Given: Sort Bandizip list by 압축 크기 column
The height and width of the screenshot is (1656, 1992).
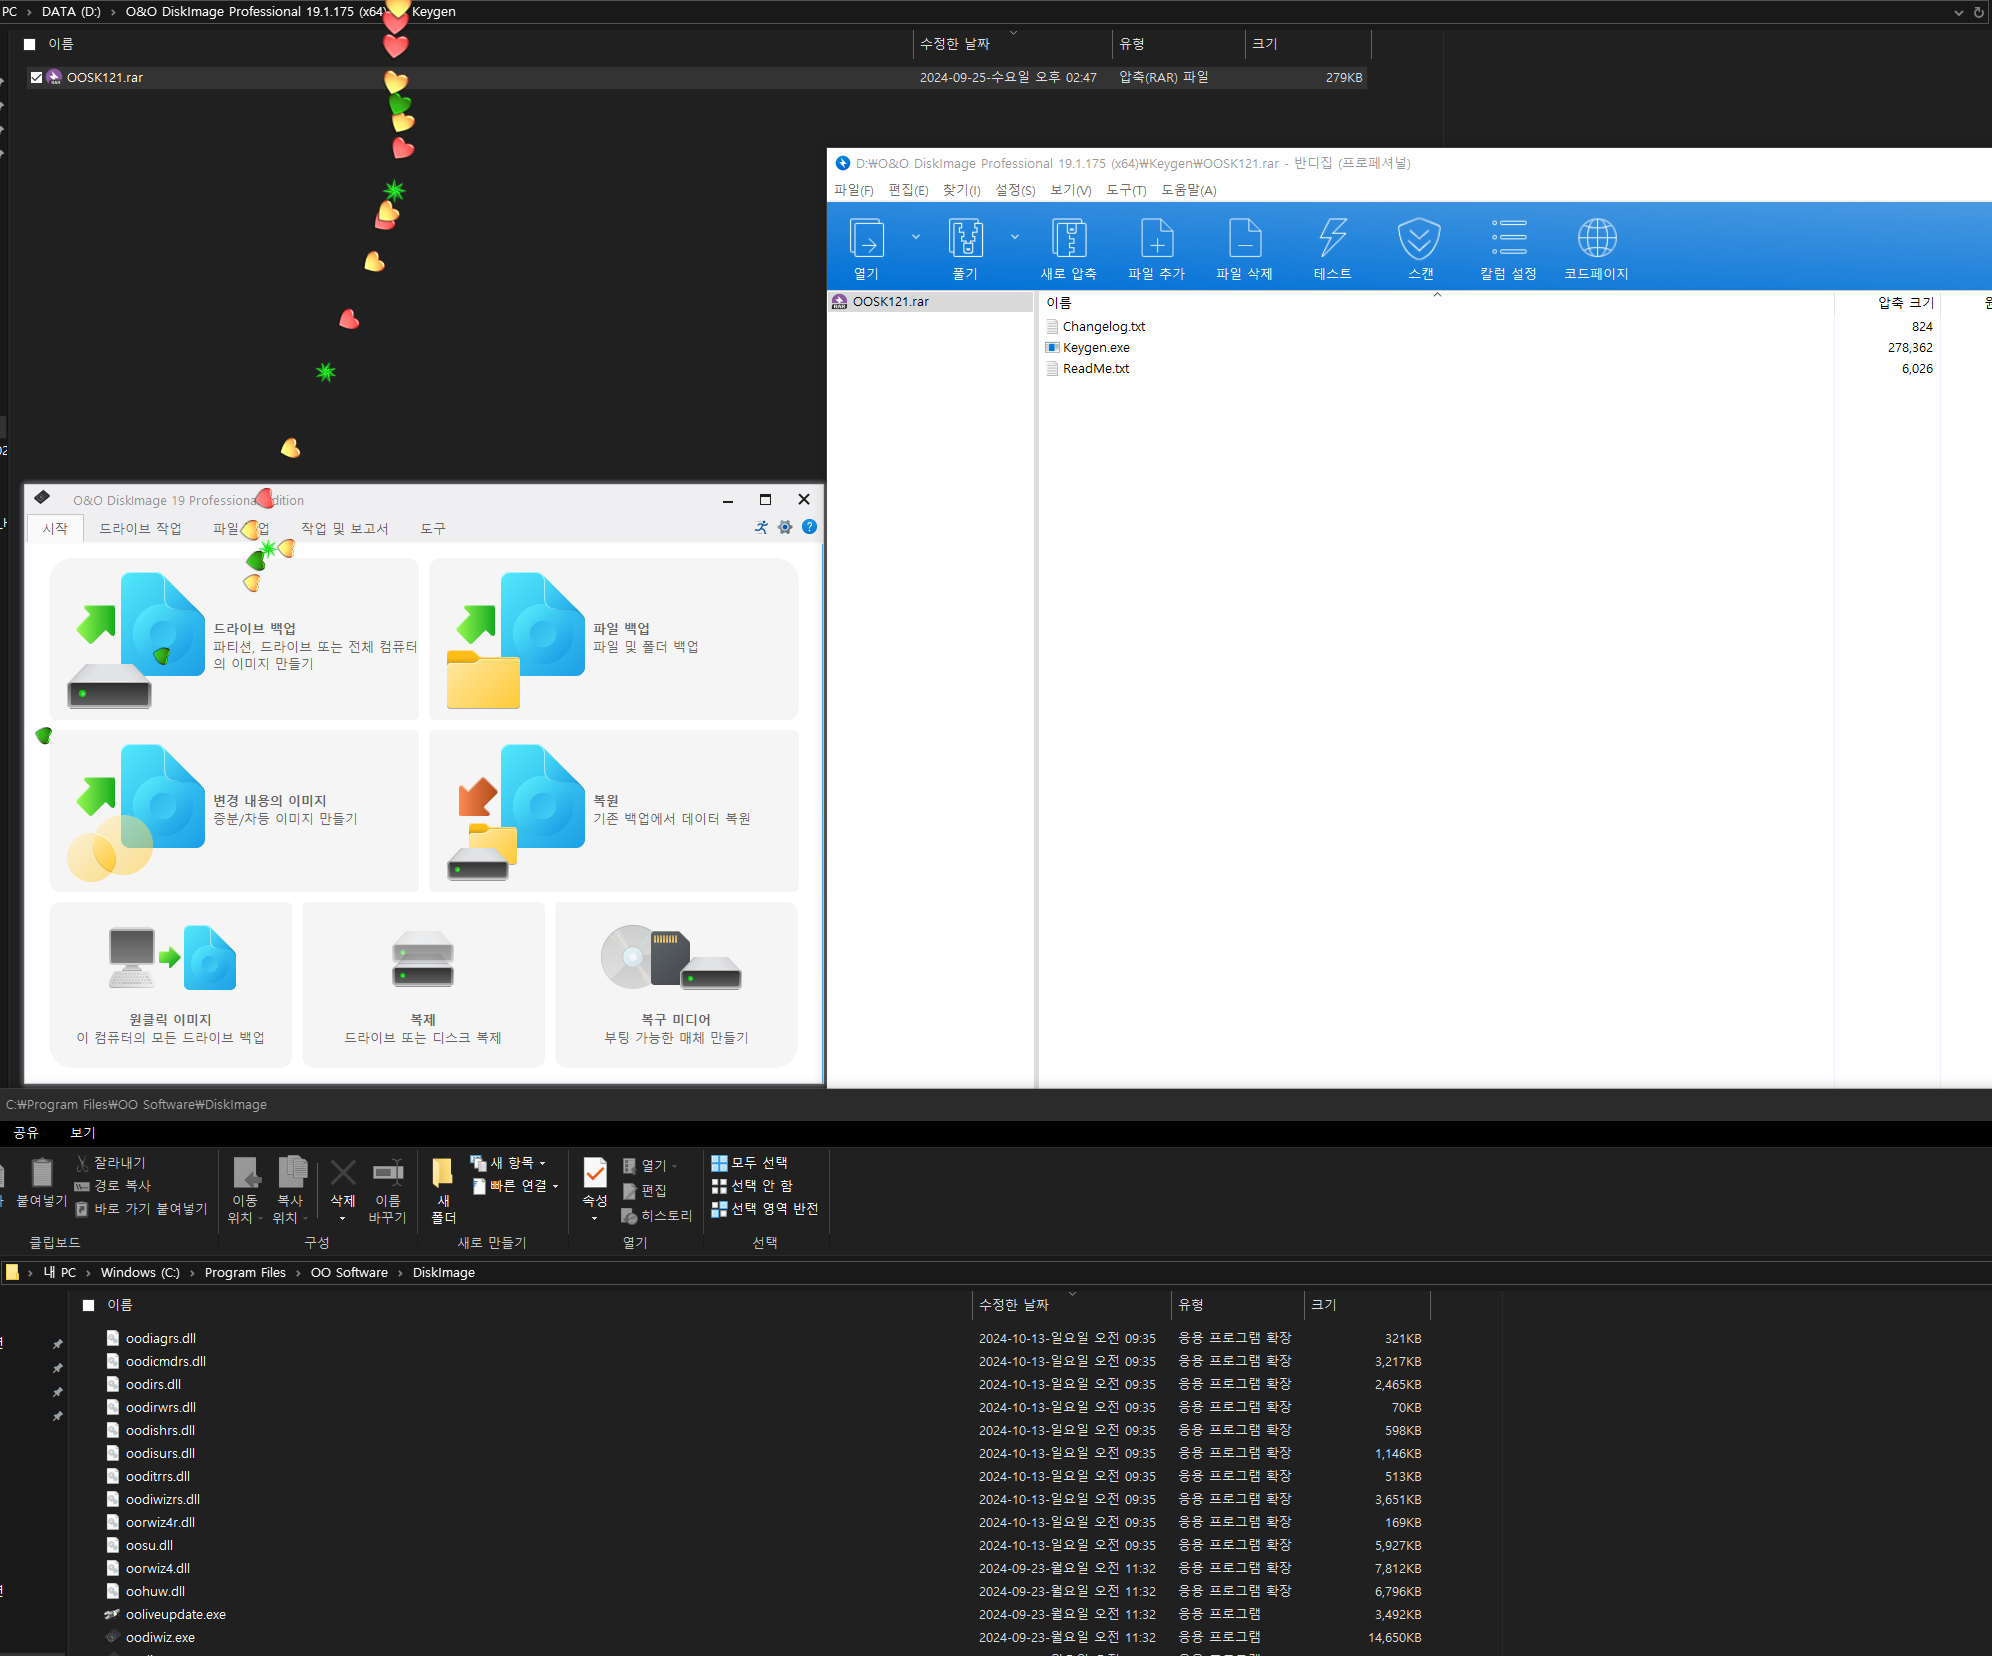Looking at the screenshot, I should click(1905, 303).
